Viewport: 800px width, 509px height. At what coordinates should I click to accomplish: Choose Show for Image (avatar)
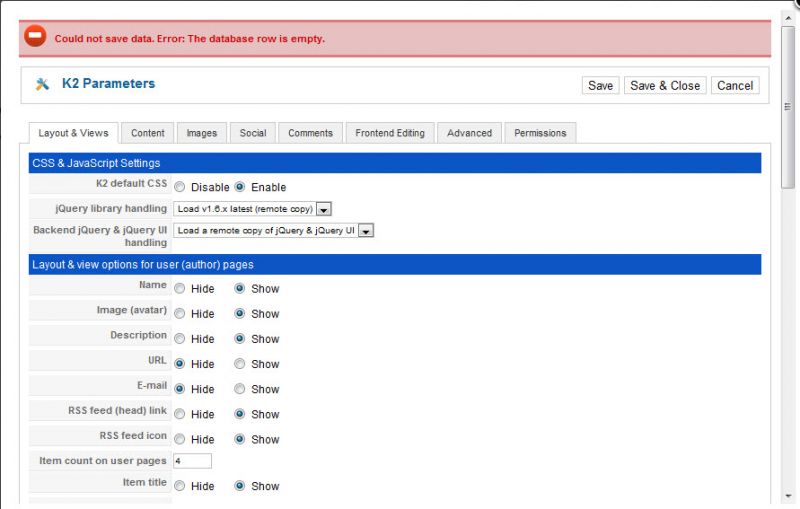240,314
